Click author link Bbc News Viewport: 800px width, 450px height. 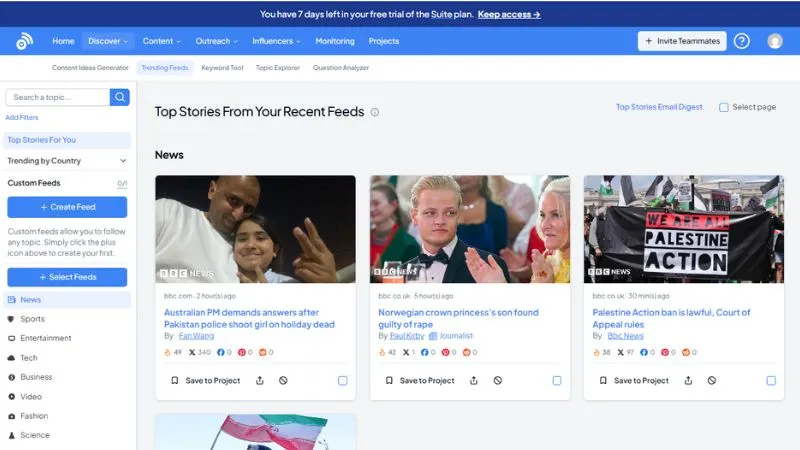point(626,336)
